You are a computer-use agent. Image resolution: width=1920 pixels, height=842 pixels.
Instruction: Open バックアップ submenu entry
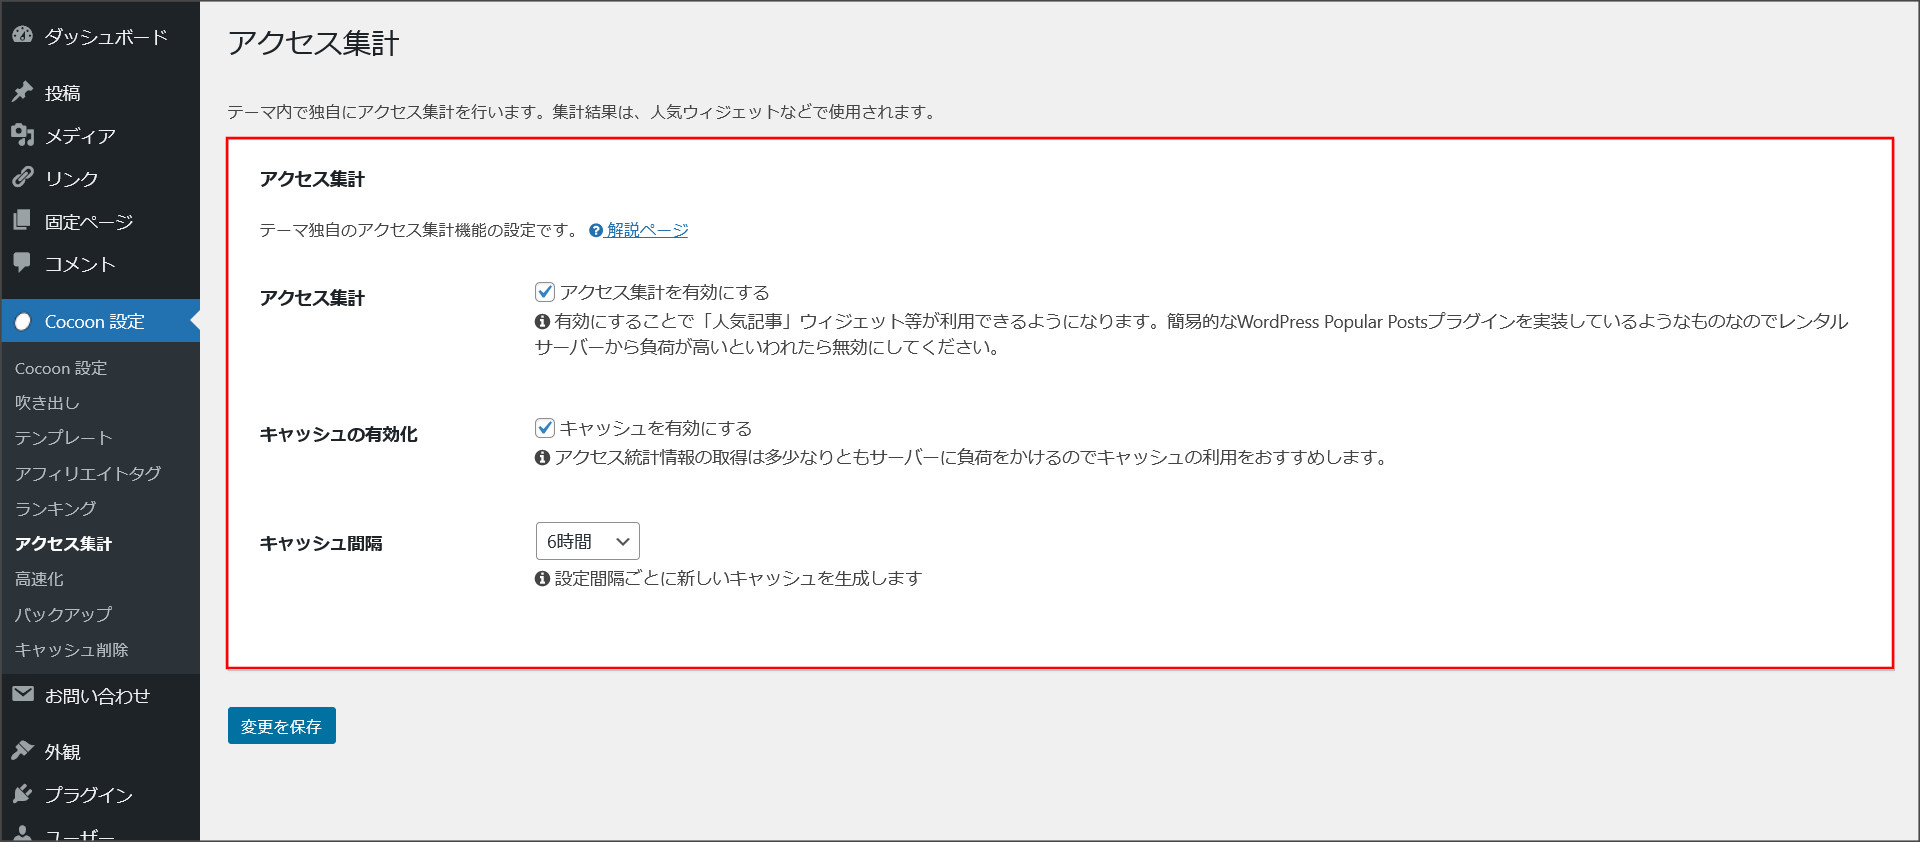click(63, 614)
